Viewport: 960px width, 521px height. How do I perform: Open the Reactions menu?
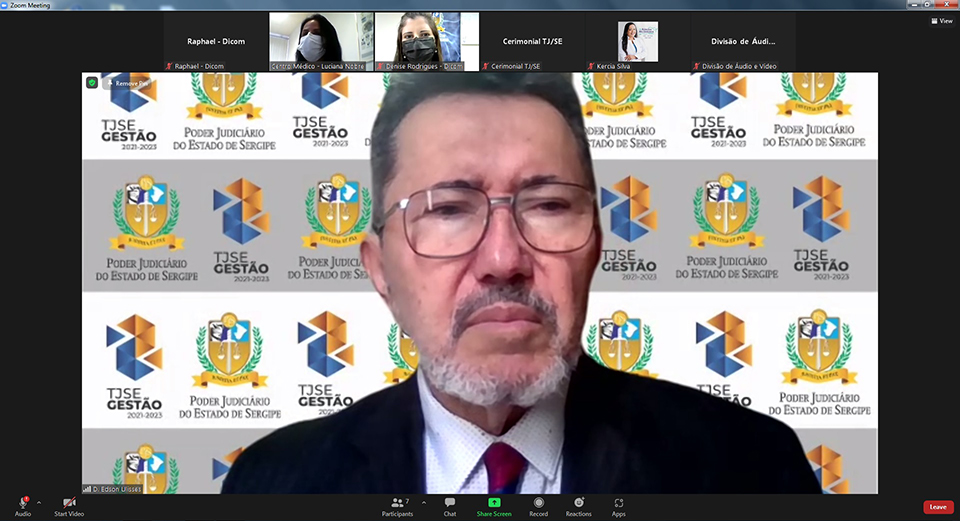[x=578, y=502]
